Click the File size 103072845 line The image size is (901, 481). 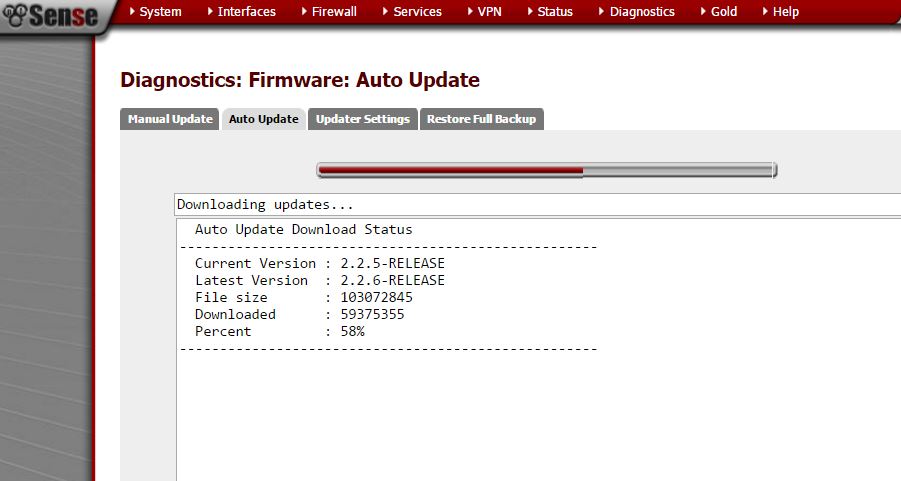coord(303,297)
